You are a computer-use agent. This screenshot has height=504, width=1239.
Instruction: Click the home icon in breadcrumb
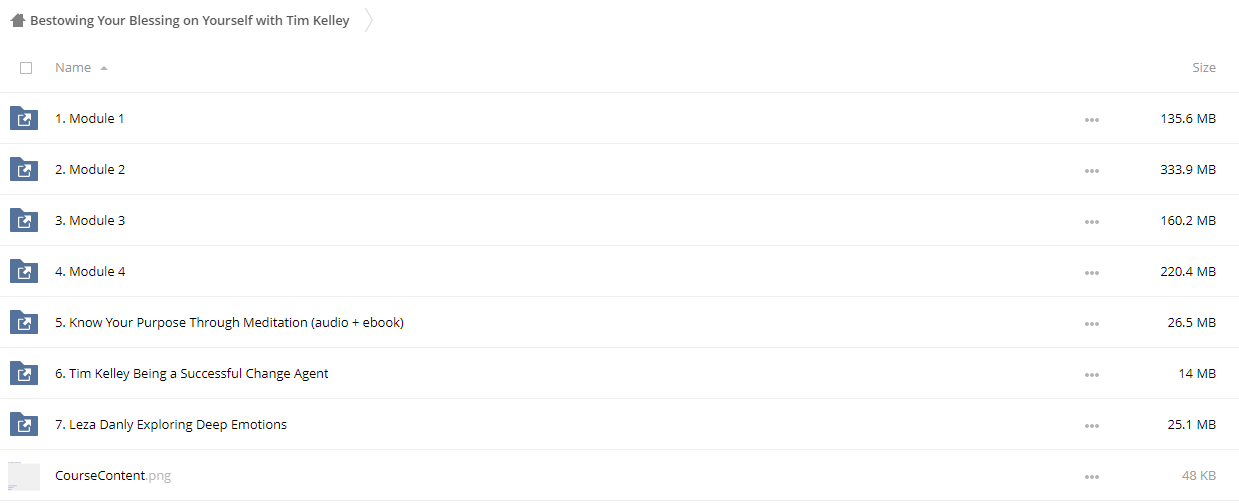click(x=17, y=20)
